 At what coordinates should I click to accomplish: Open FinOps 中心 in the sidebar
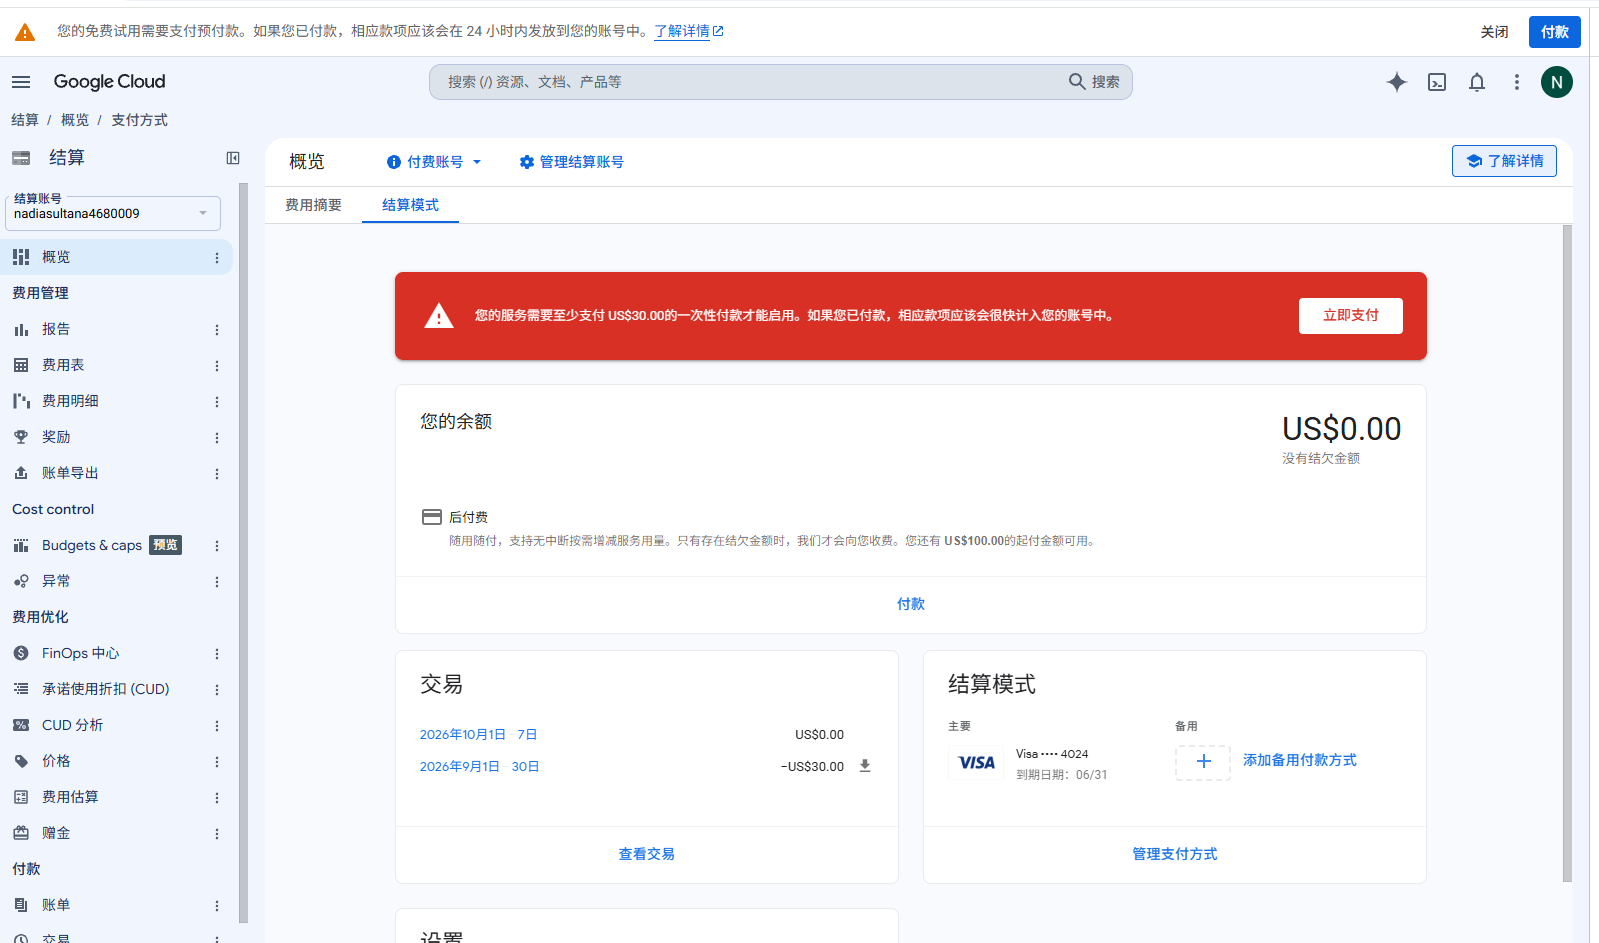click(x=80, y=653)
